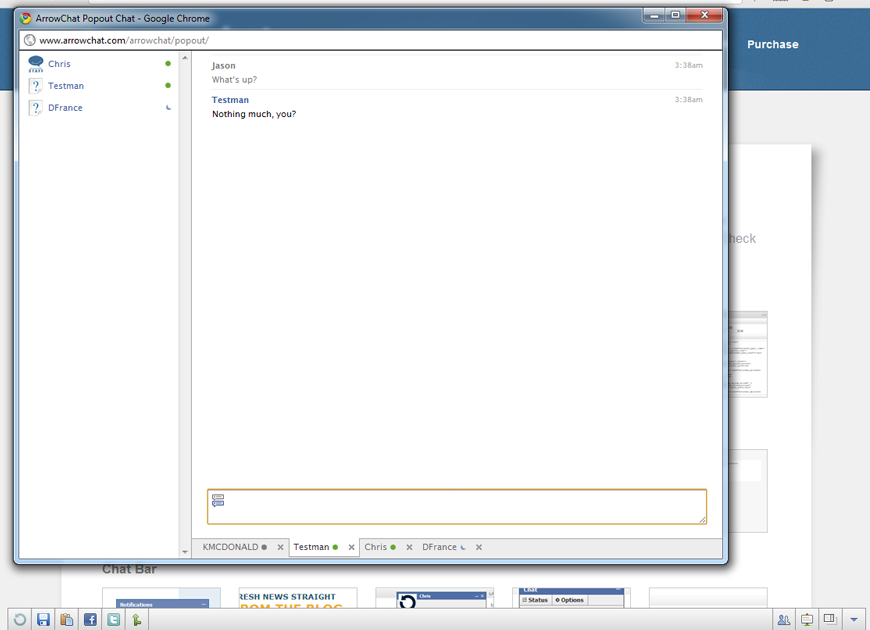The height and width of the screenshot is (630, 870).
Task: Click the monitor icon in bottom-right bar
Action: point(807,620)
